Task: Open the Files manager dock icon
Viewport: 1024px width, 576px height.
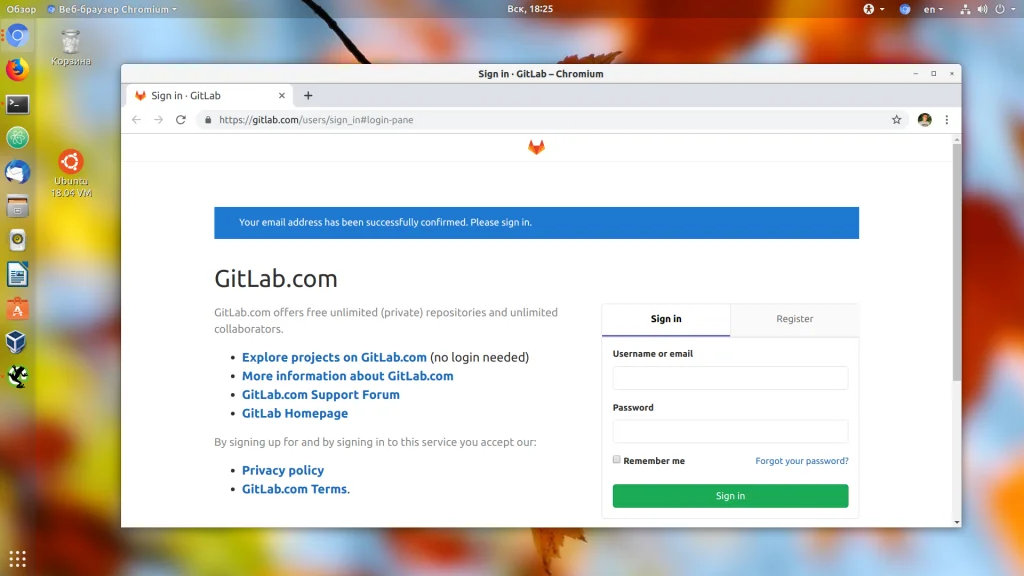Action: (x=18, y=206)
